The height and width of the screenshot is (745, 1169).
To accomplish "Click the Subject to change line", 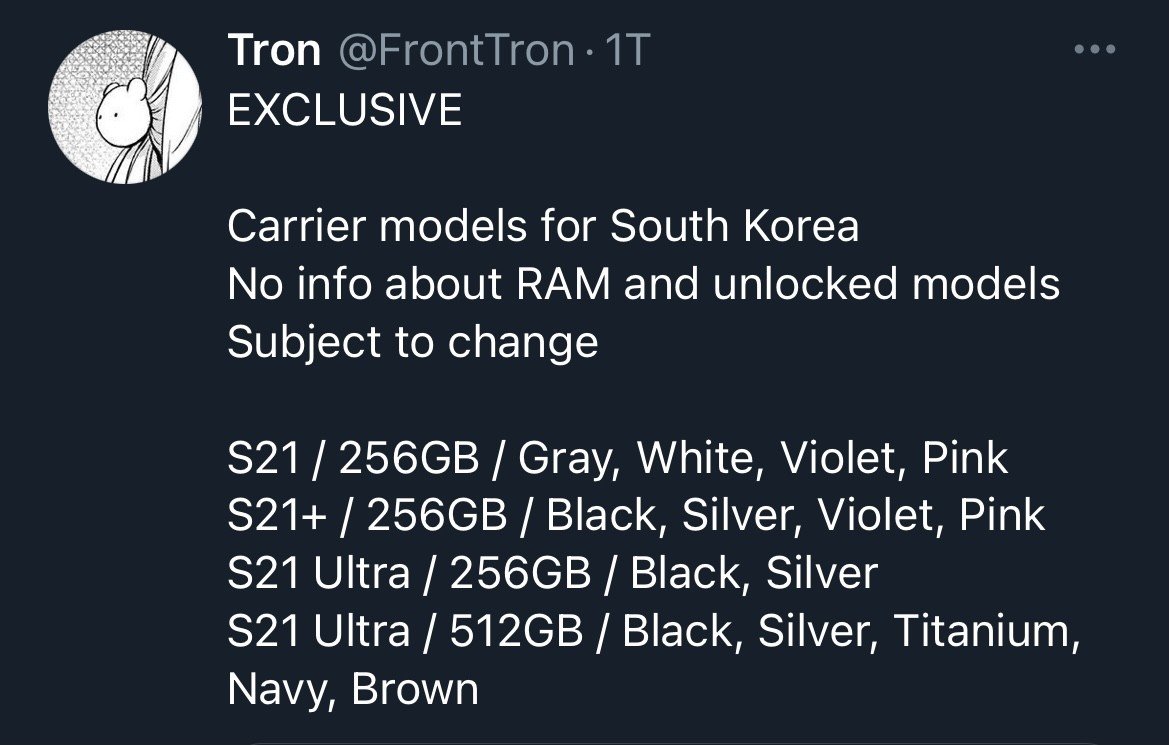I will pos(412,342).
